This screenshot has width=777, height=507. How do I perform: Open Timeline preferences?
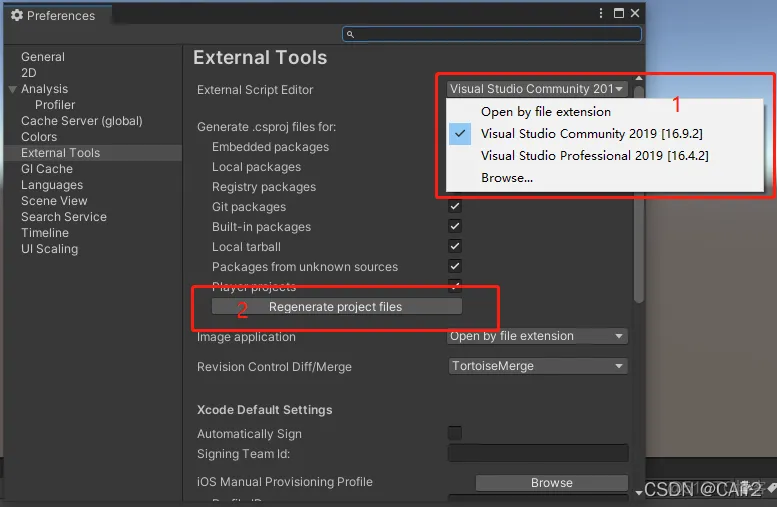(45, 233)
